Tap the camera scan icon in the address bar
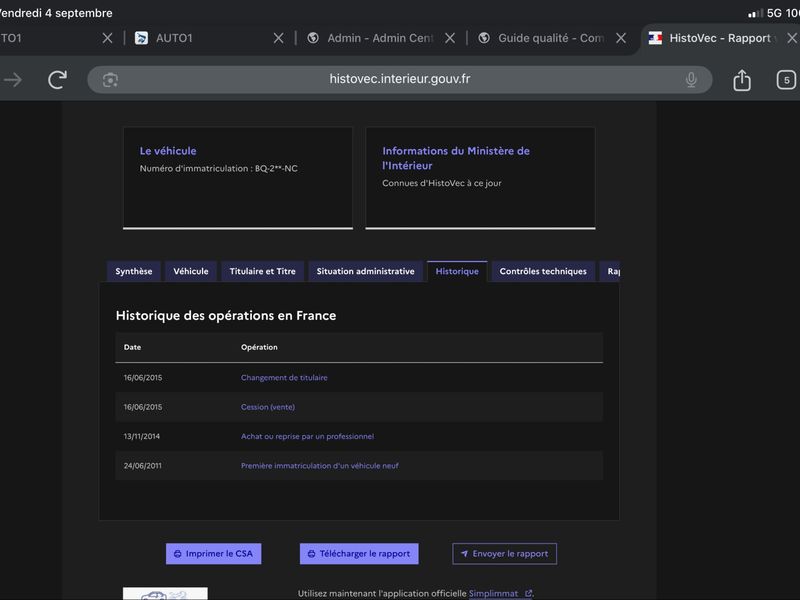800x600 pixels. pos(110,80)
